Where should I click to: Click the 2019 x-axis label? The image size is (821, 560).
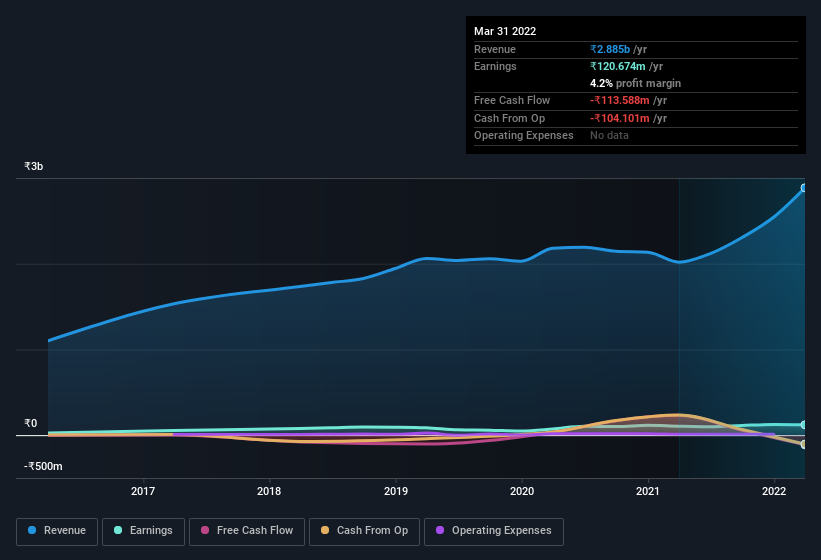coord(396,491)
